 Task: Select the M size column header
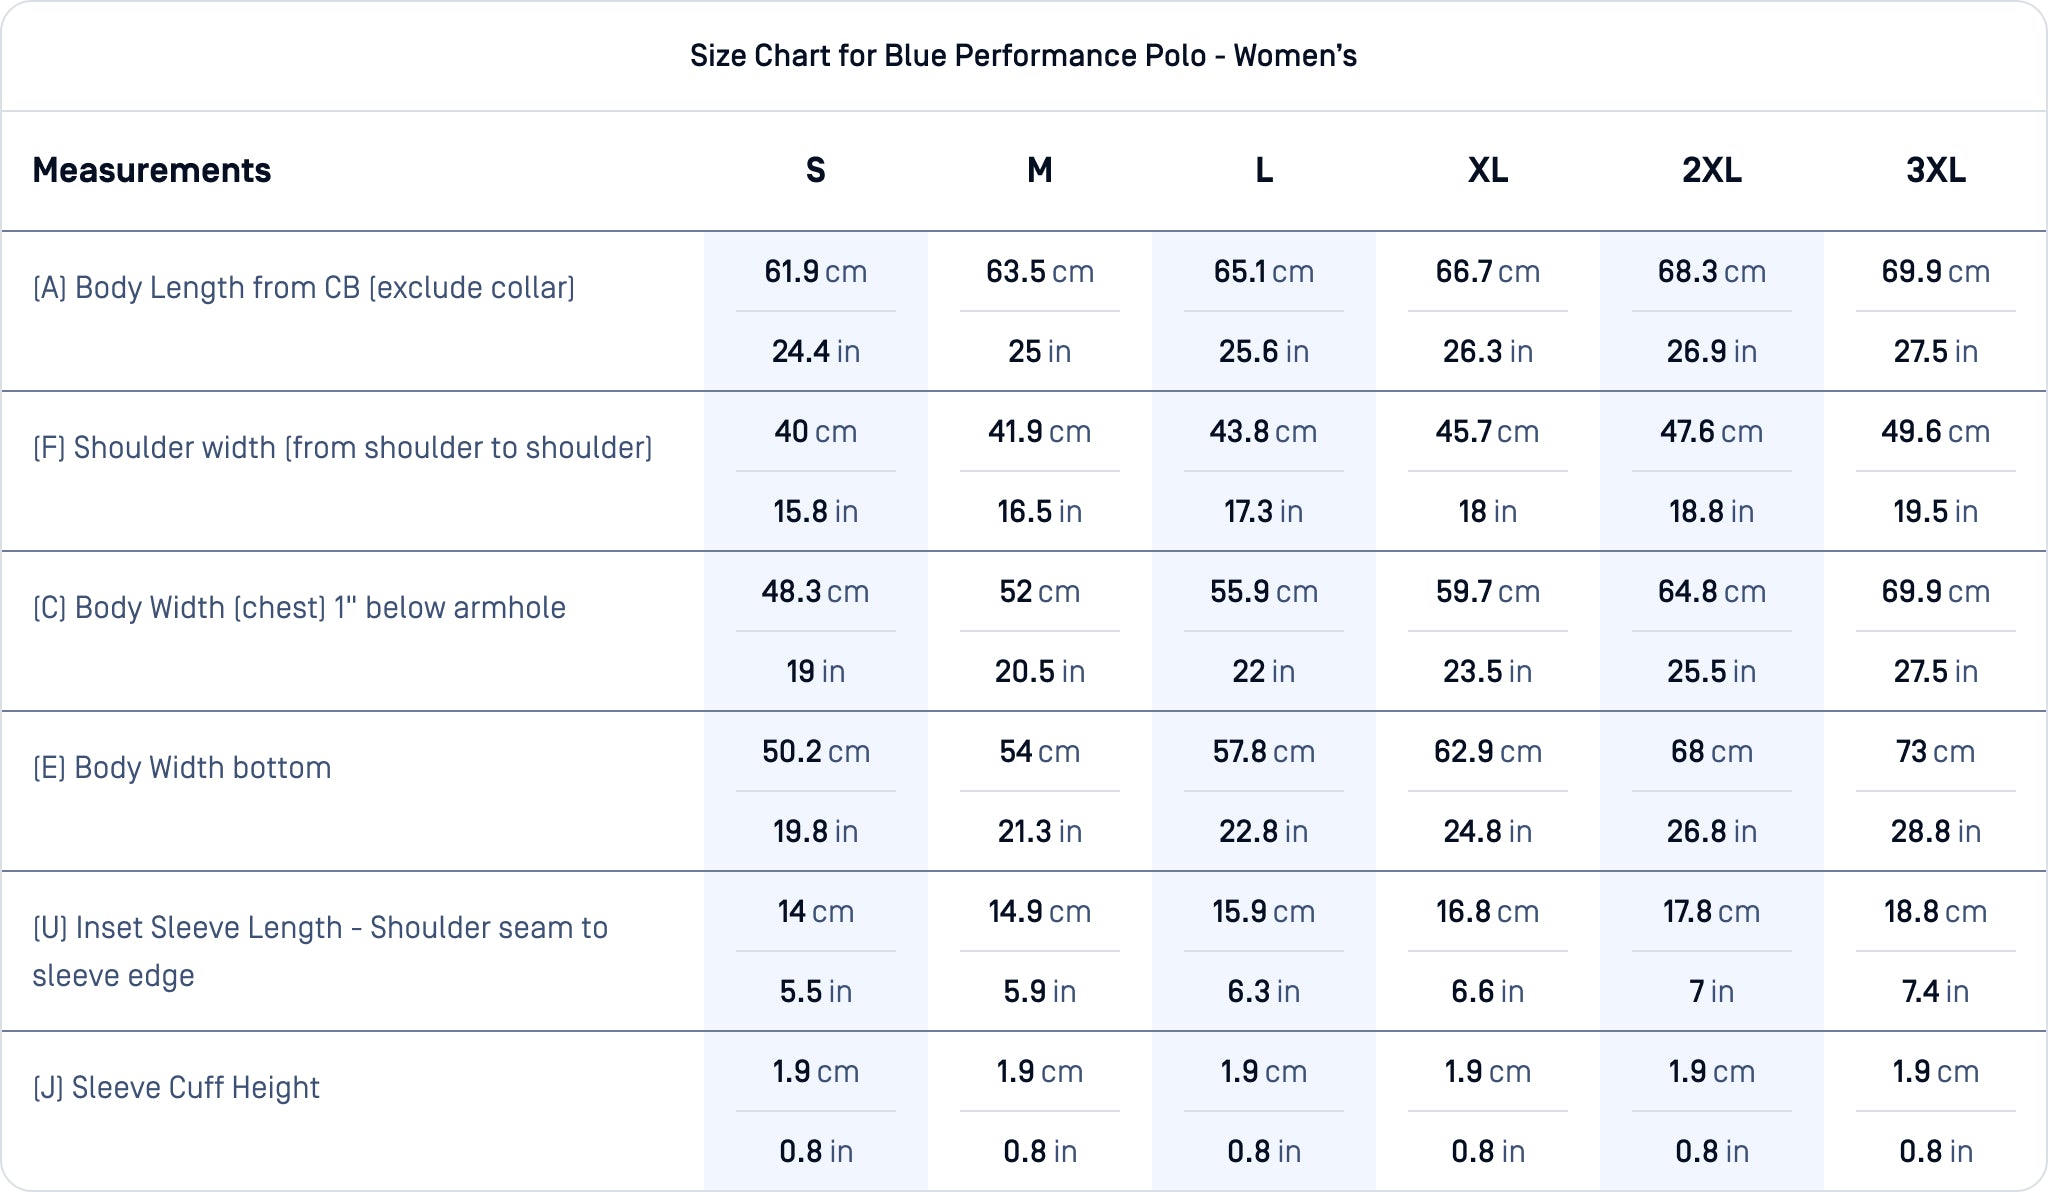point(1039,171)
